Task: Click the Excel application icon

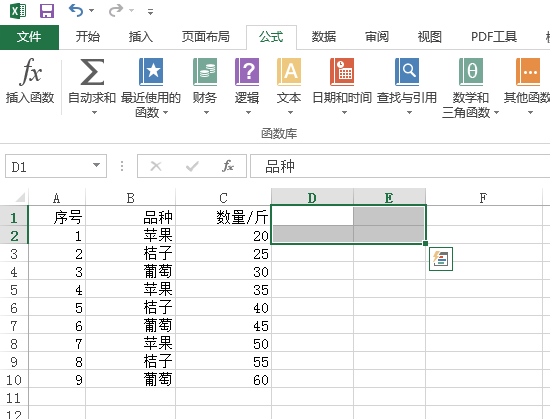Action: (x=18, y=11)
